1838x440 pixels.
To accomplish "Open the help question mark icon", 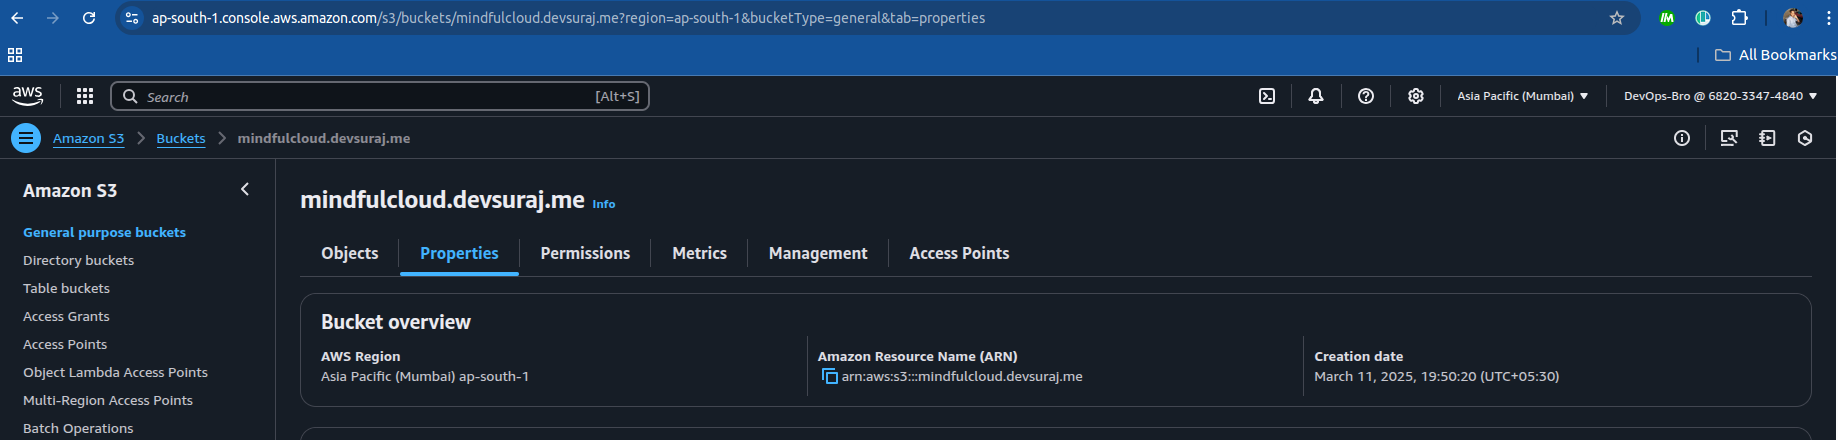I will 1366,96.
